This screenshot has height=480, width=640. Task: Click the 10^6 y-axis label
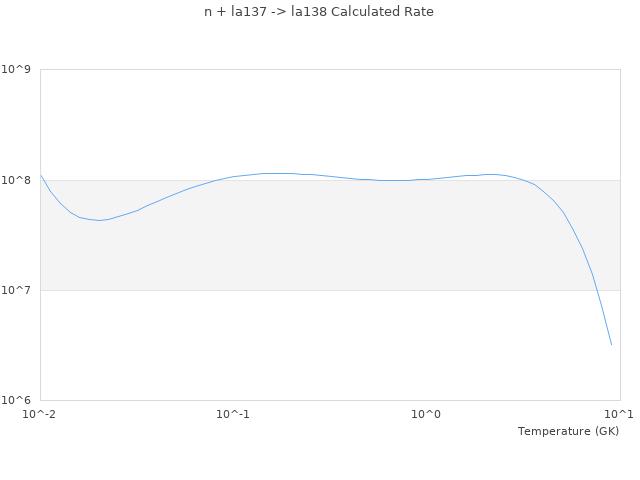click(x=18, y=401)
